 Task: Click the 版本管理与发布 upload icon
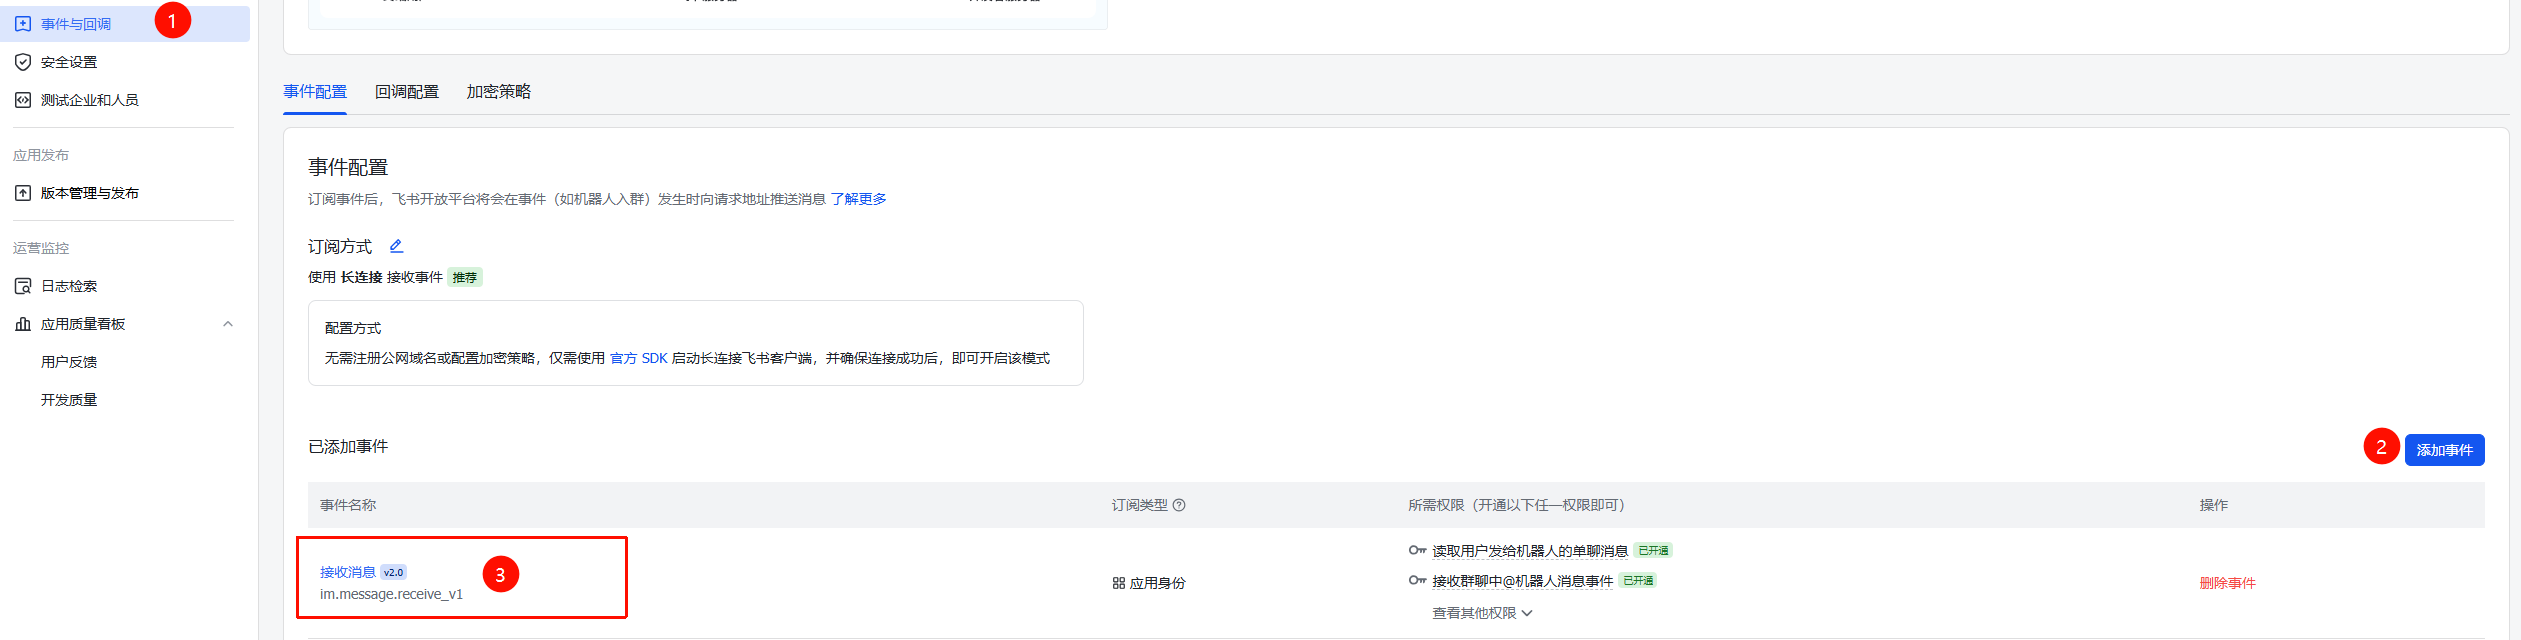pos(23,193)
